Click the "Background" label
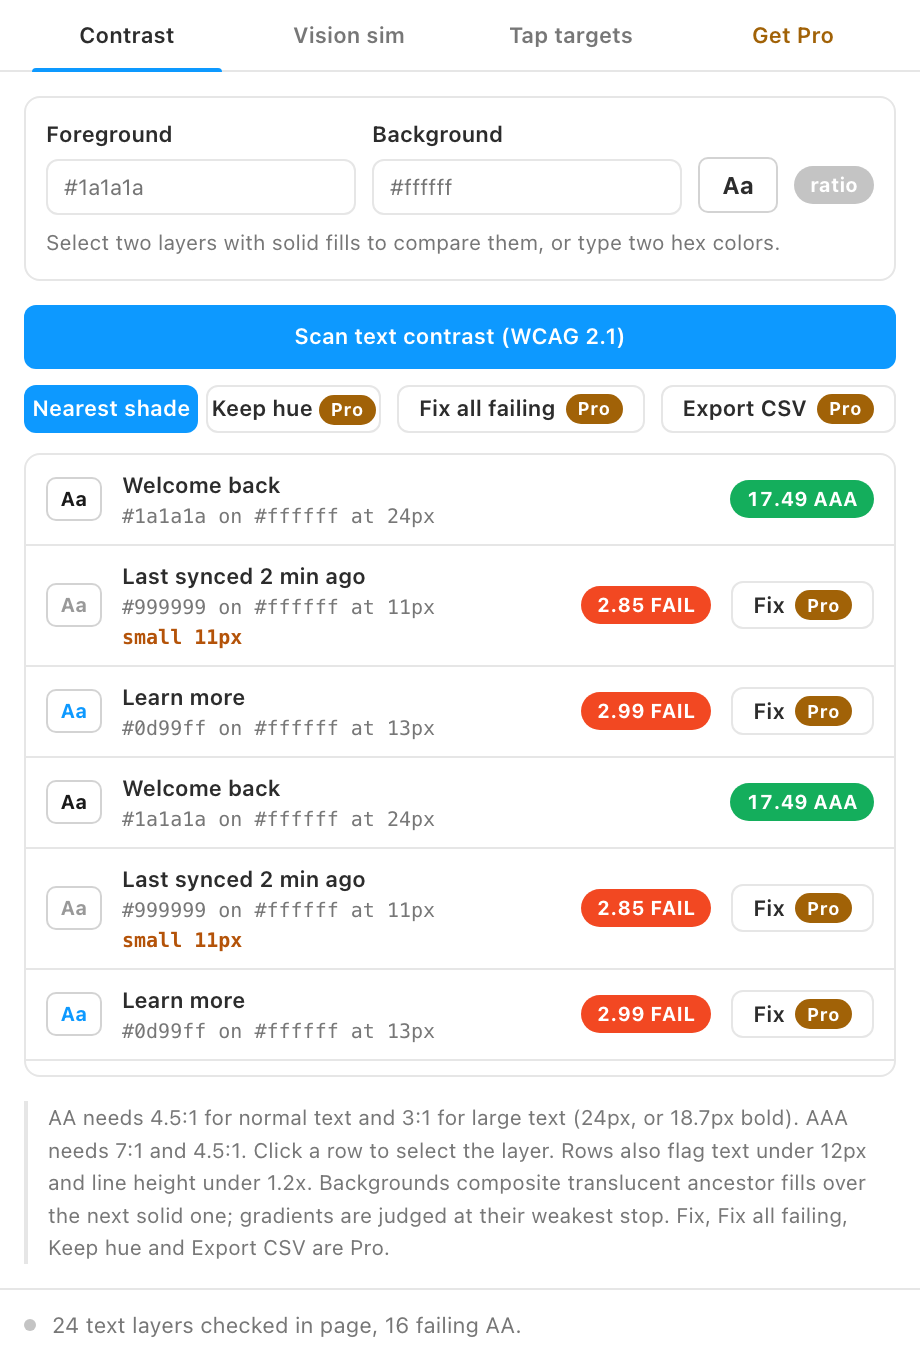Screen dimensions: 920x1360 pyautogui.click(x=437, y=135)
